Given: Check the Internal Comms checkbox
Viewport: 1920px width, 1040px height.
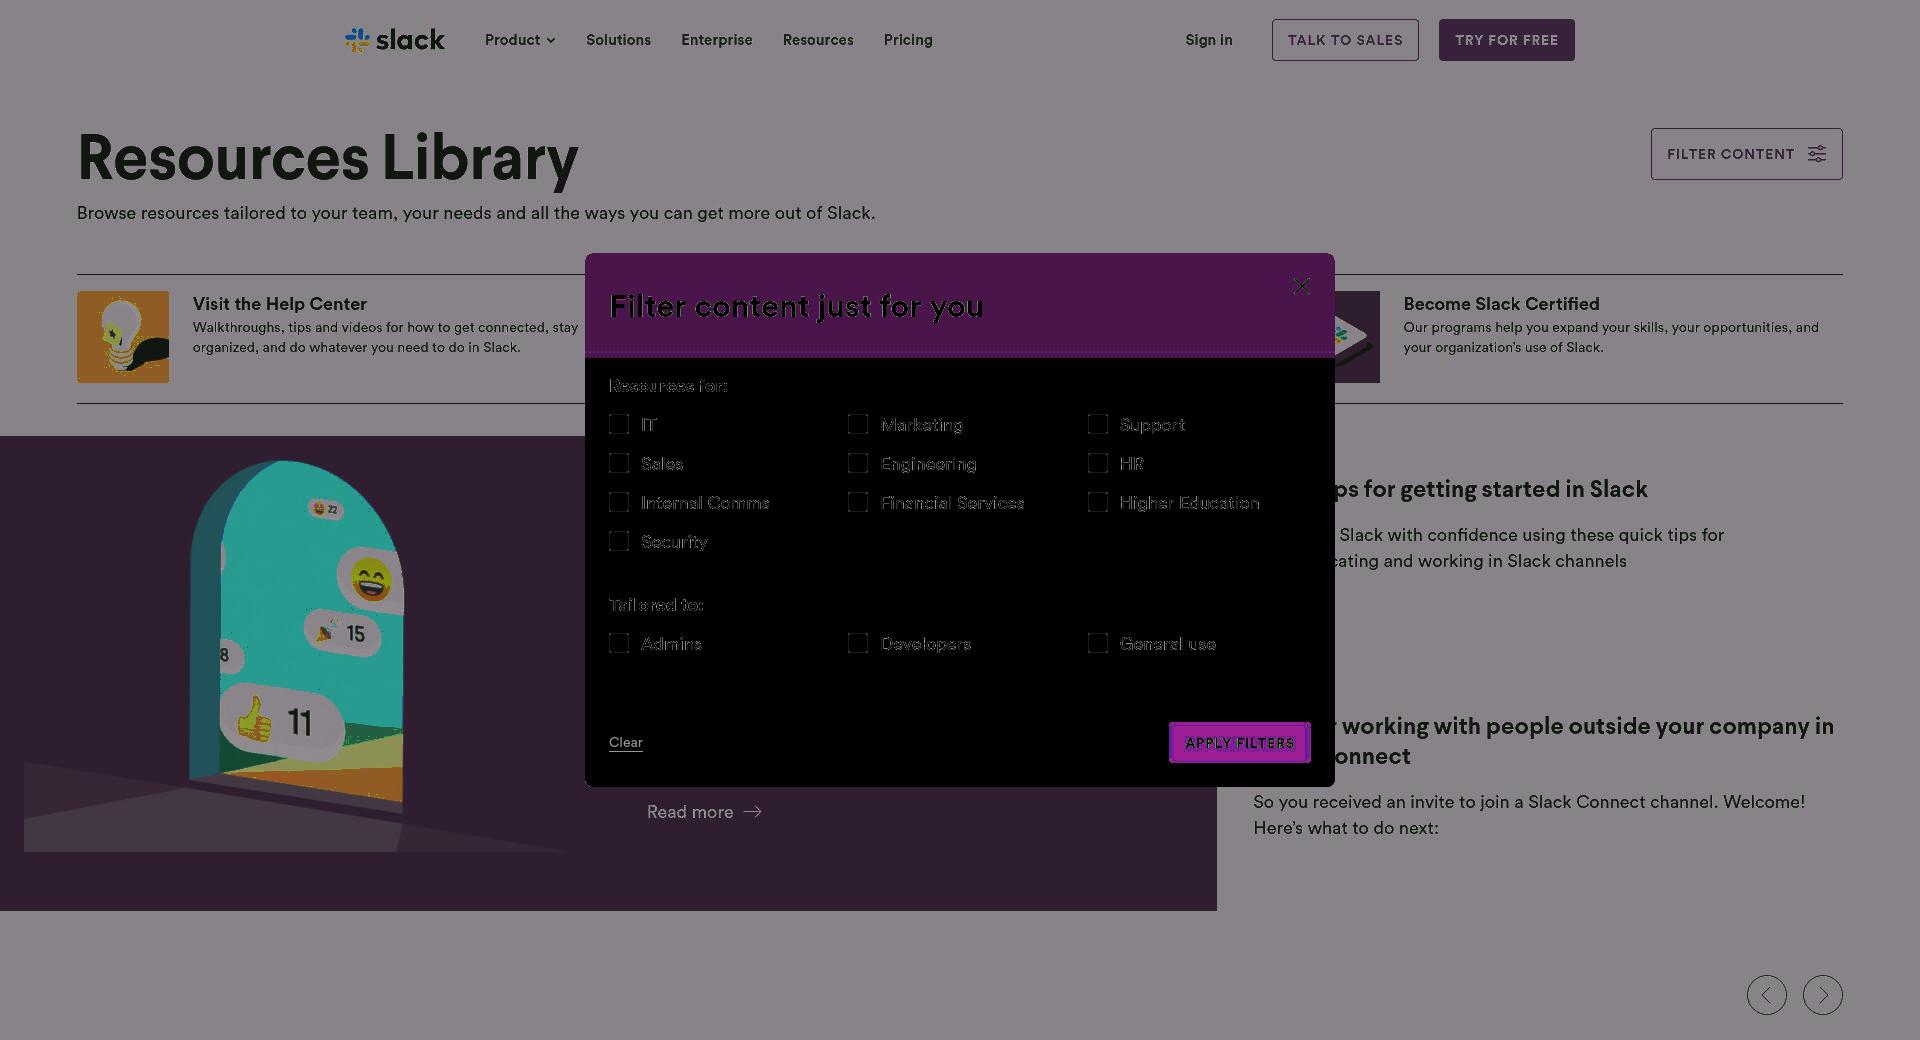Looking at the screenshot, I should 619,502.
